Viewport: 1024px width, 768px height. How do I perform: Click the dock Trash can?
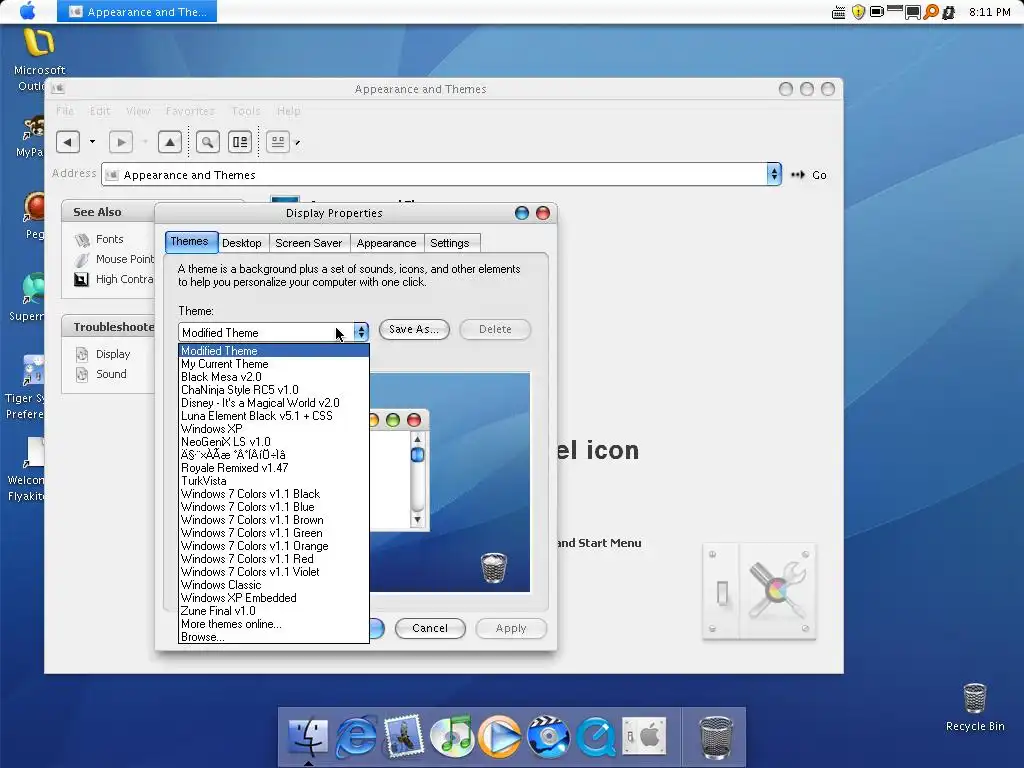(716, 737)
